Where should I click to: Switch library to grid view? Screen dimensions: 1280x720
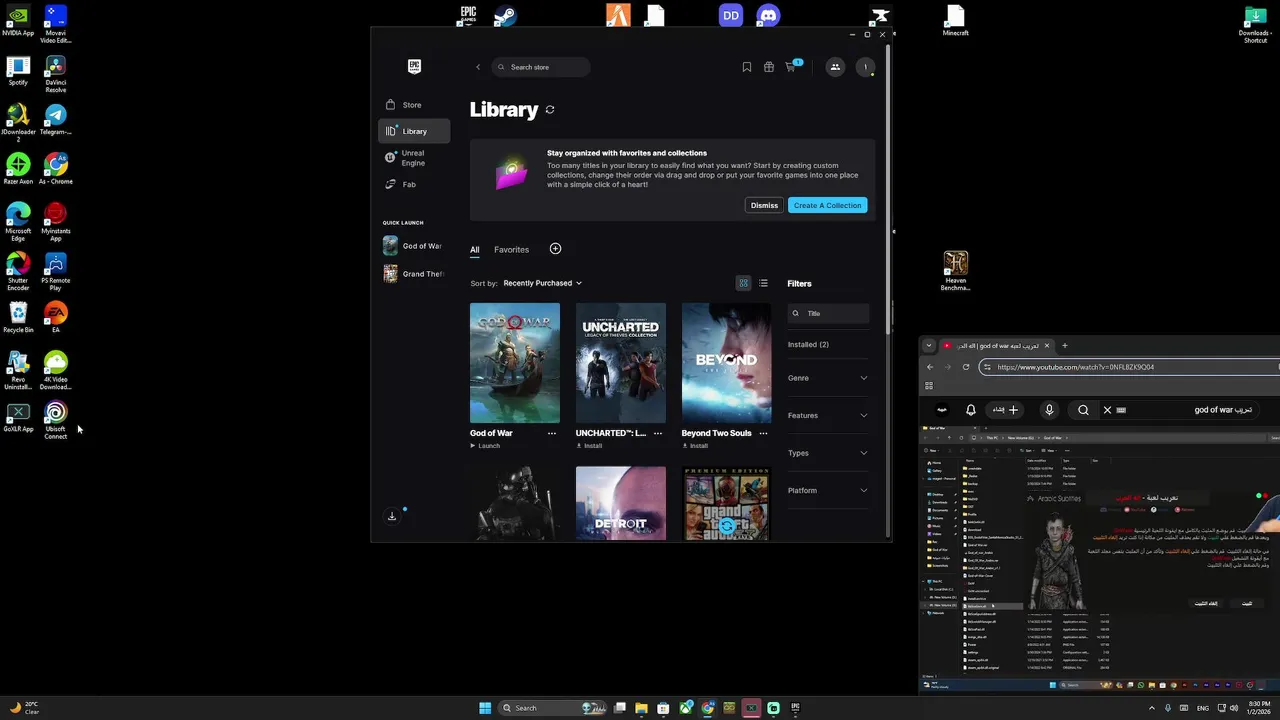(743, 283)
